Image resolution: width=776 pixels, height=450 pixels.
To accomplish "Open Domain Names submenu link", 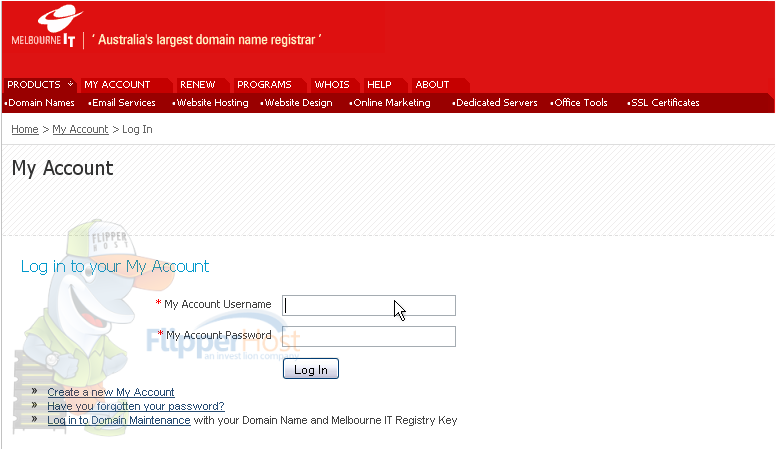I will (41, 102).
